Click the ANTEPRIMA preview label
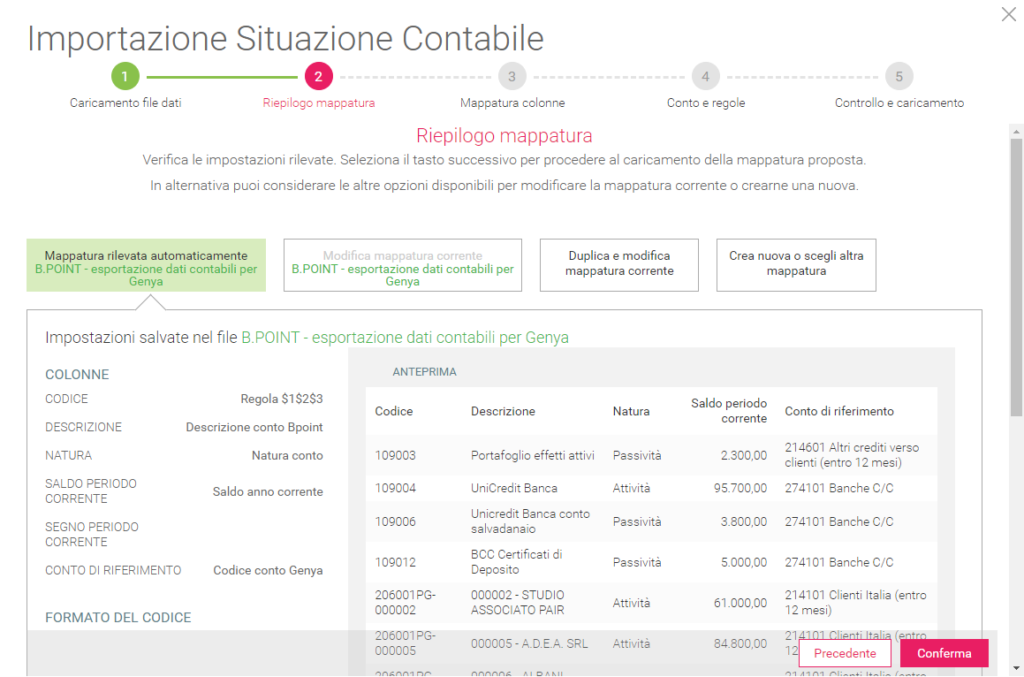1024x677 pixels. [424, 372]
